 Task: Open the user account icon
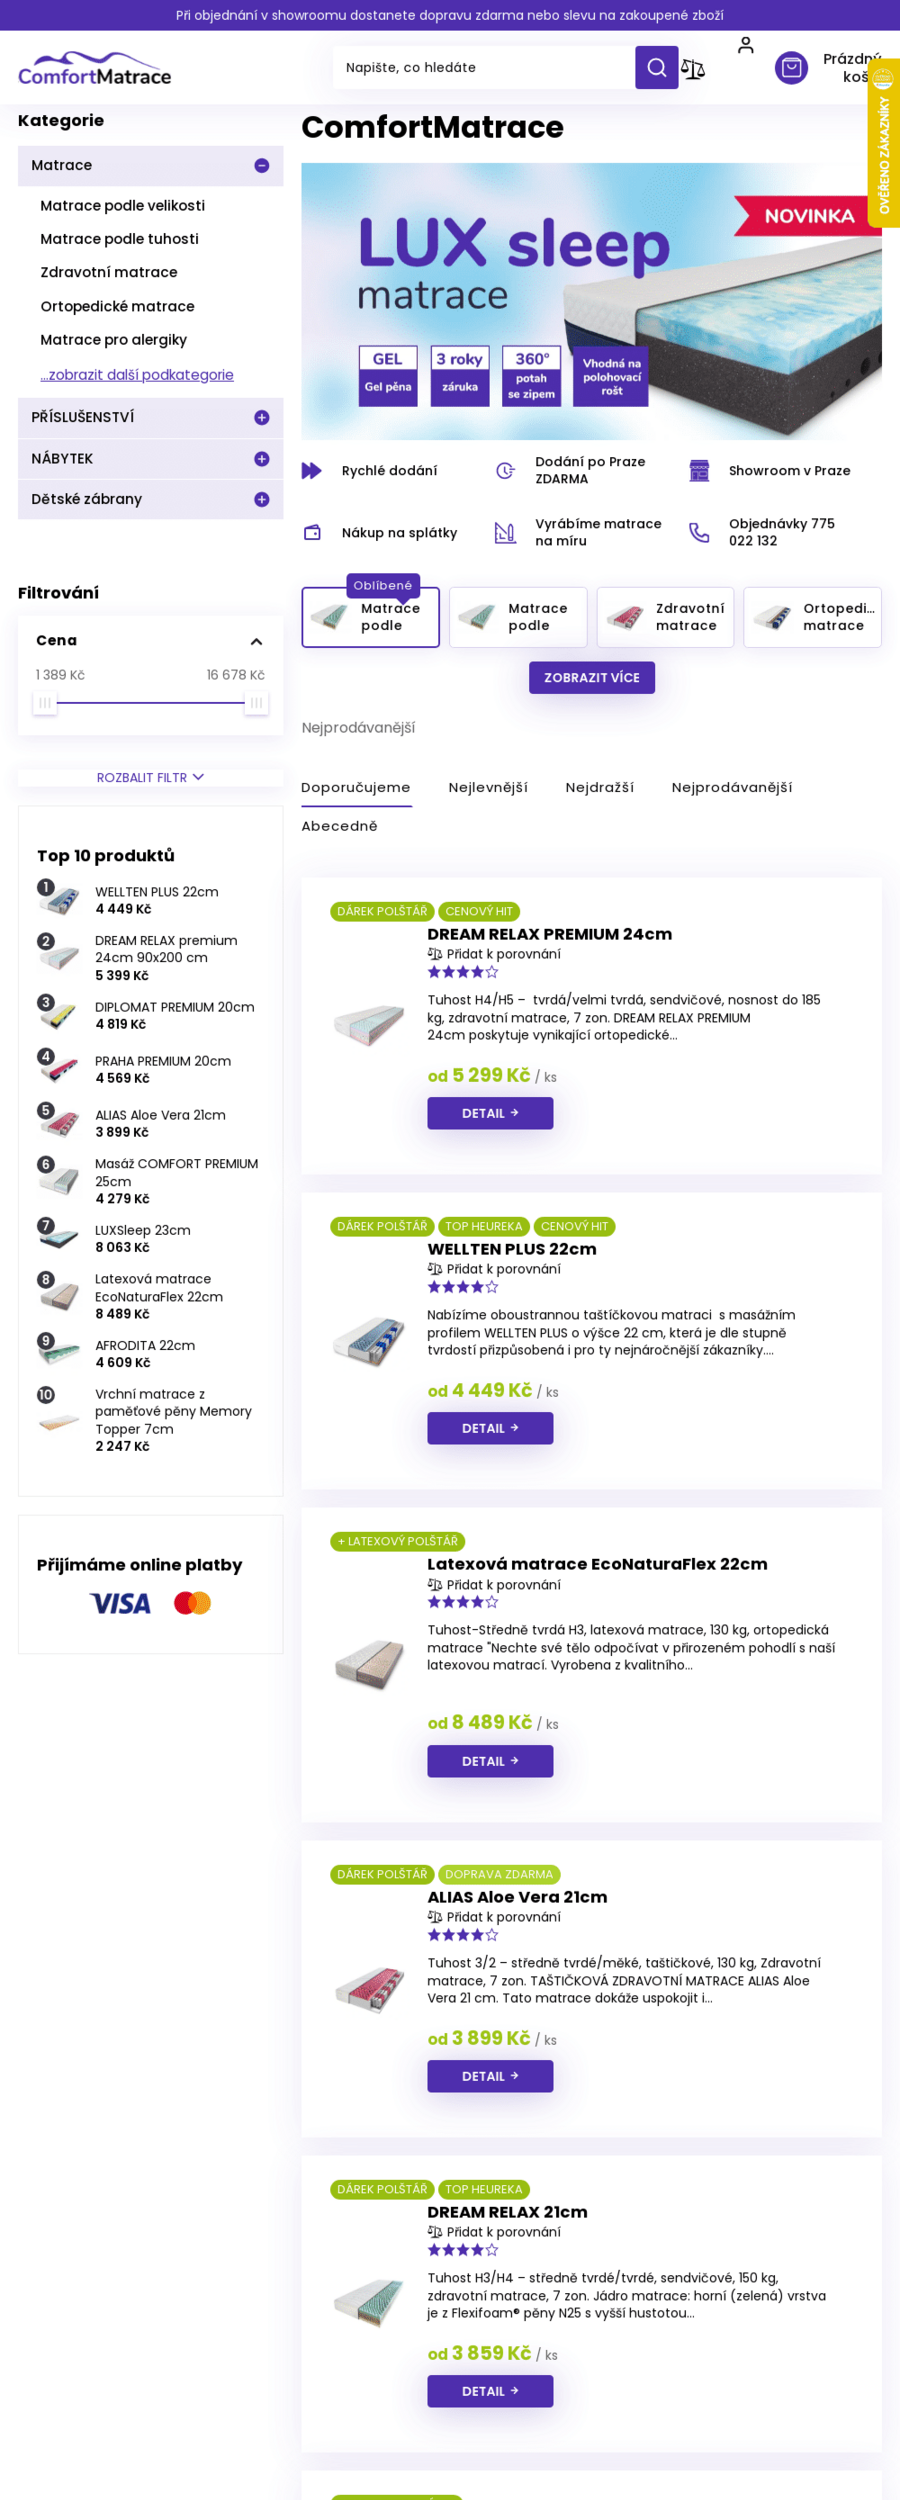745,45
